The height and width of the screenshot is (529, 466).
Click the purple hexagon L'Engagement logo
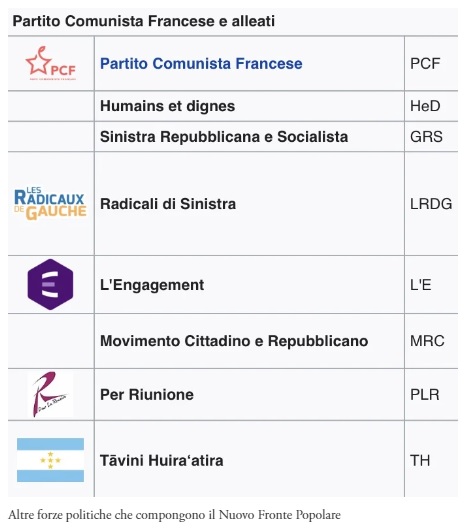pos(50,284)
